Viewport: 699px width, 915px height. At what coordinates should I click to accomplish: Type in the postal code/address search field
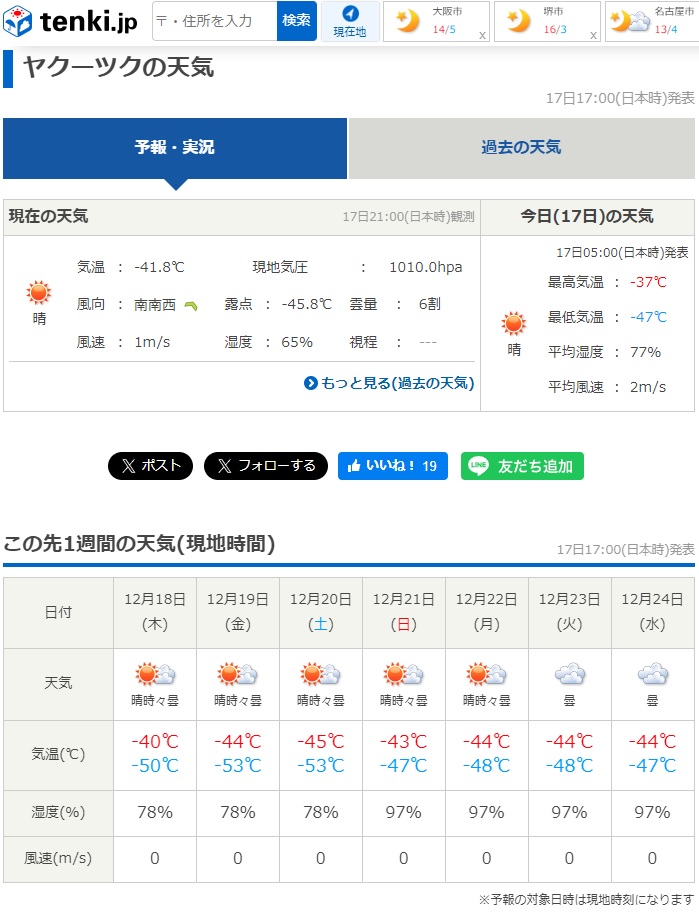click(214, 21)
